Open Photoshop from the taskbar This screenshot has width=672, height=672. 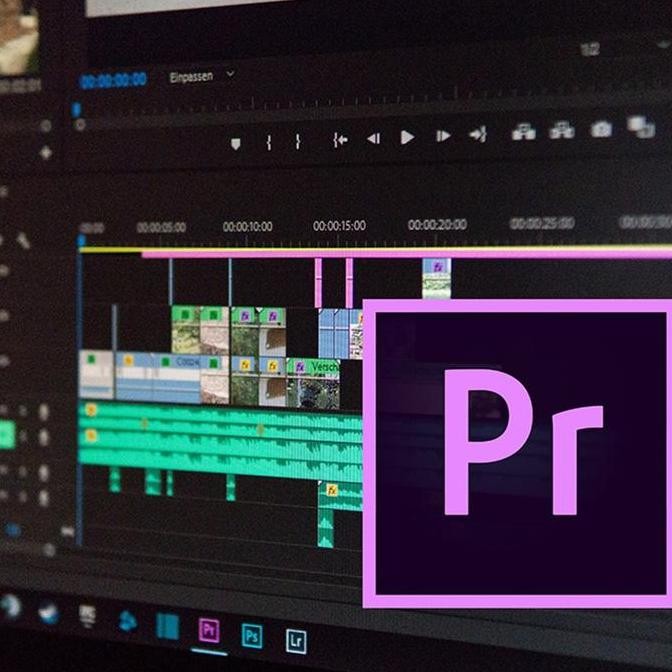(x=252, y=636)
